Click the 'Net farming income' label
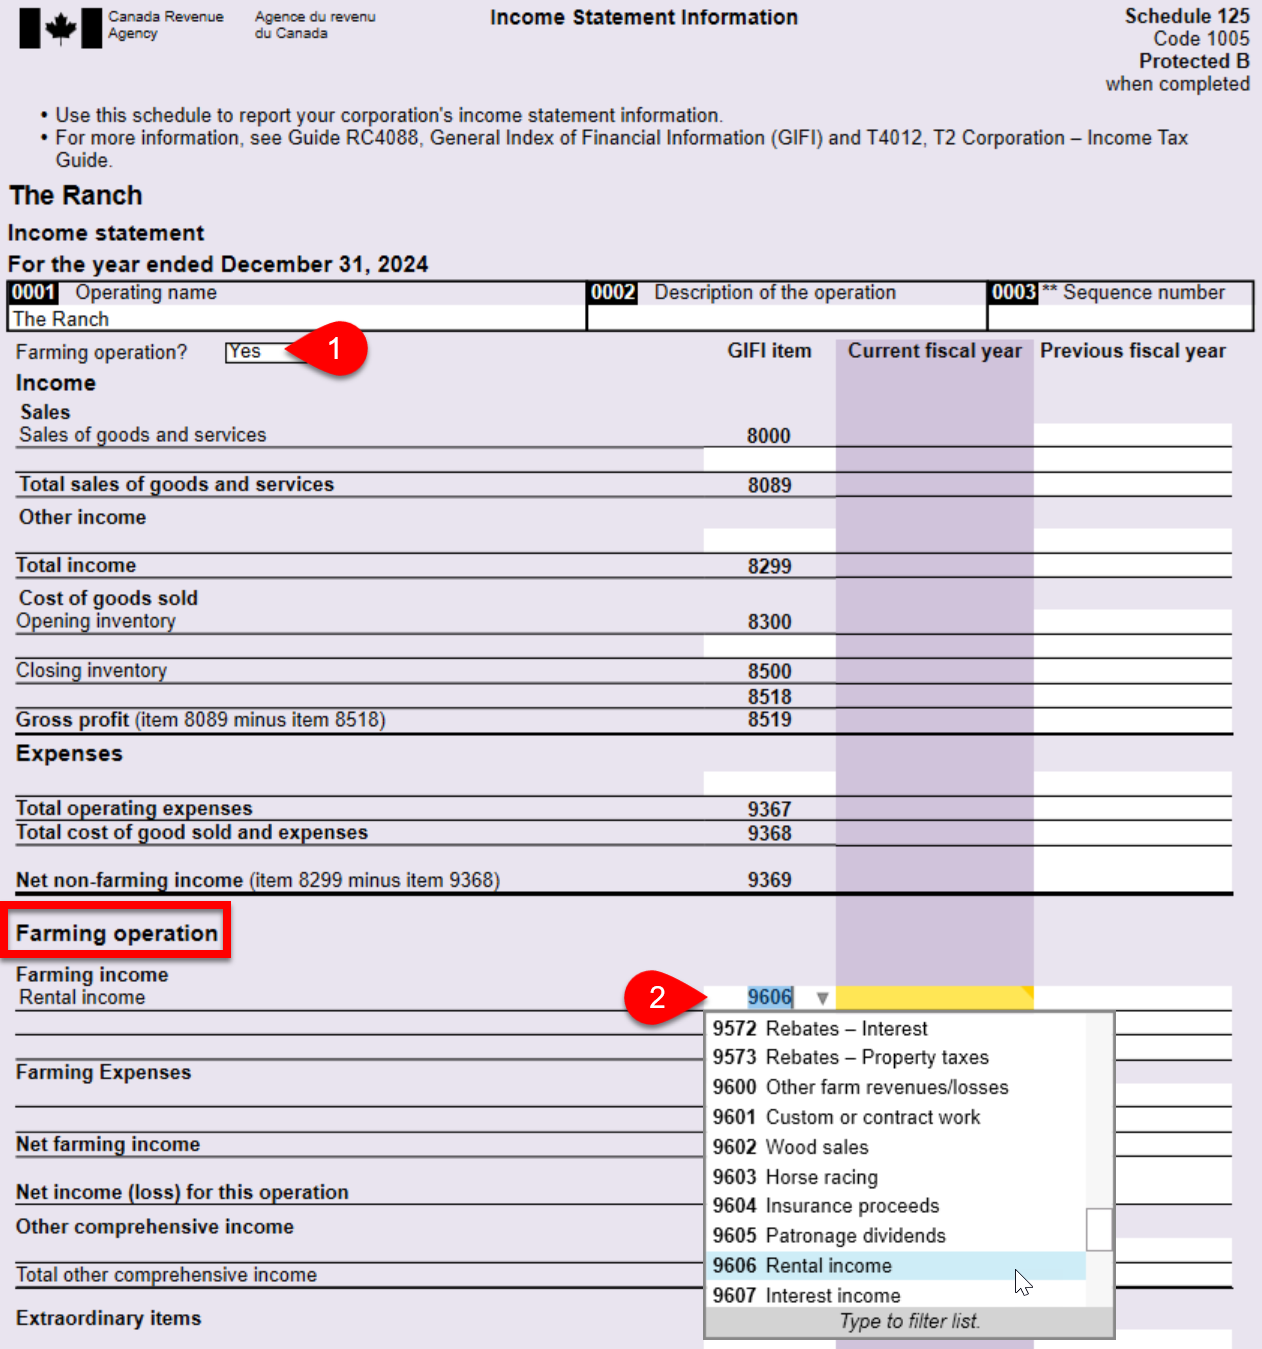 (x=108, y=1144)
